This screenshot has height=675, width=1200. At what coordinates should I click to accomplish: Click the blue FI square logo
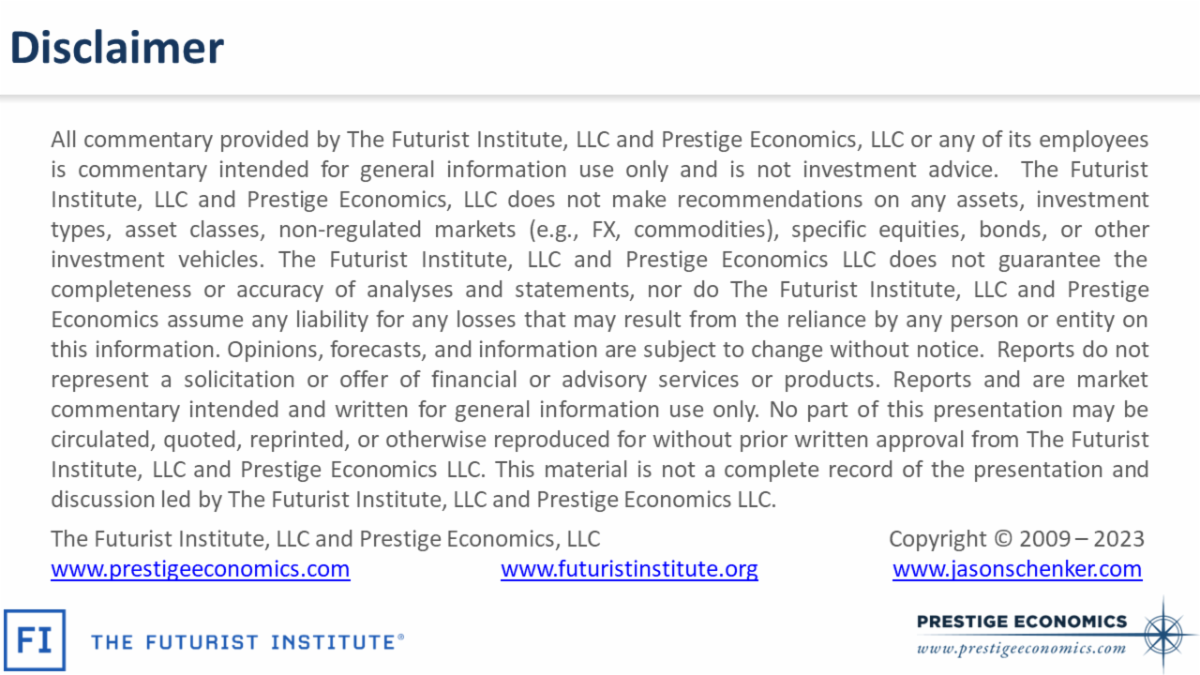coord(35,640)
